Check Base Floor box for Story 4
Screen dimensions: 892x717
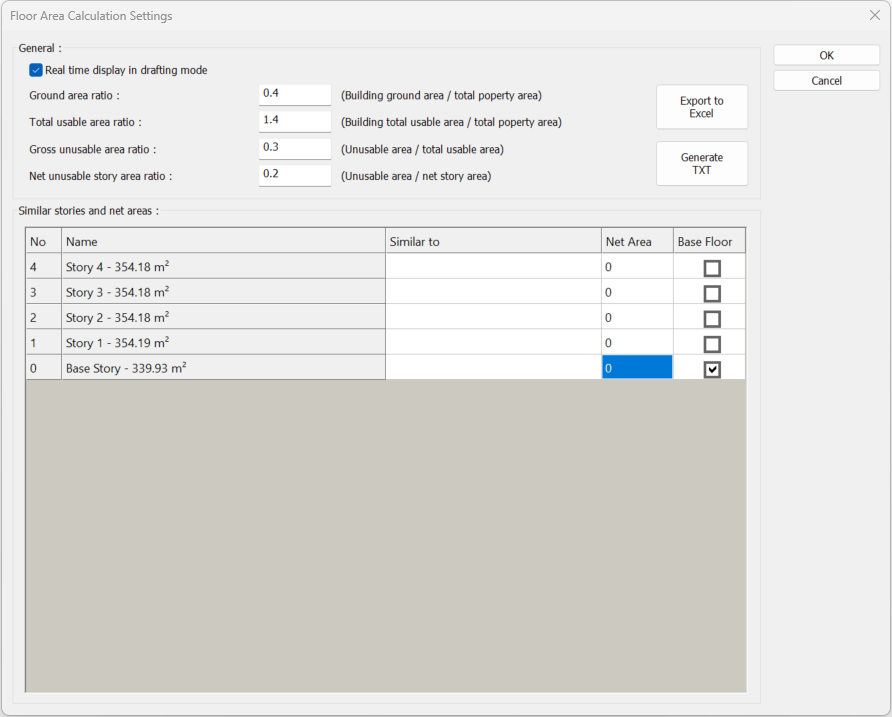coord(712,268)
